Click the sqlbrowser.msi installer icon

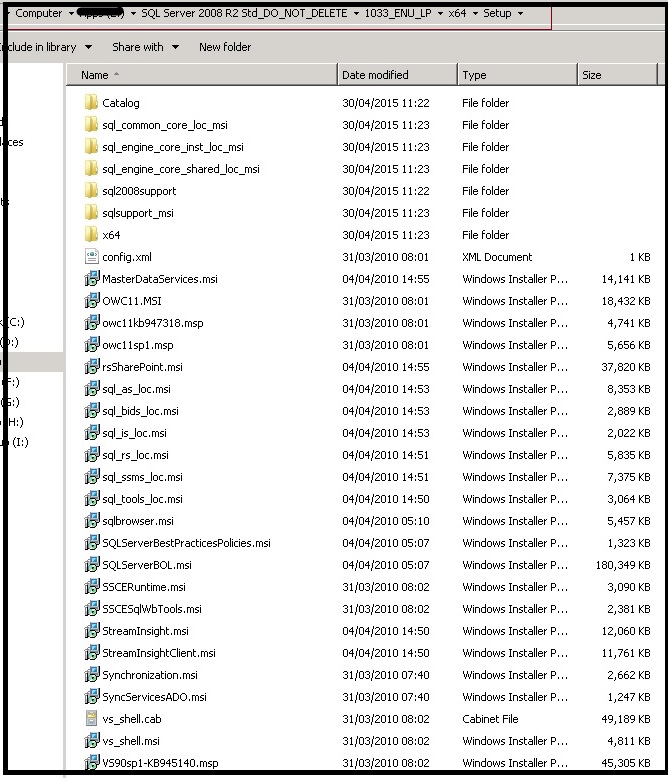click(x=91, y=521)
